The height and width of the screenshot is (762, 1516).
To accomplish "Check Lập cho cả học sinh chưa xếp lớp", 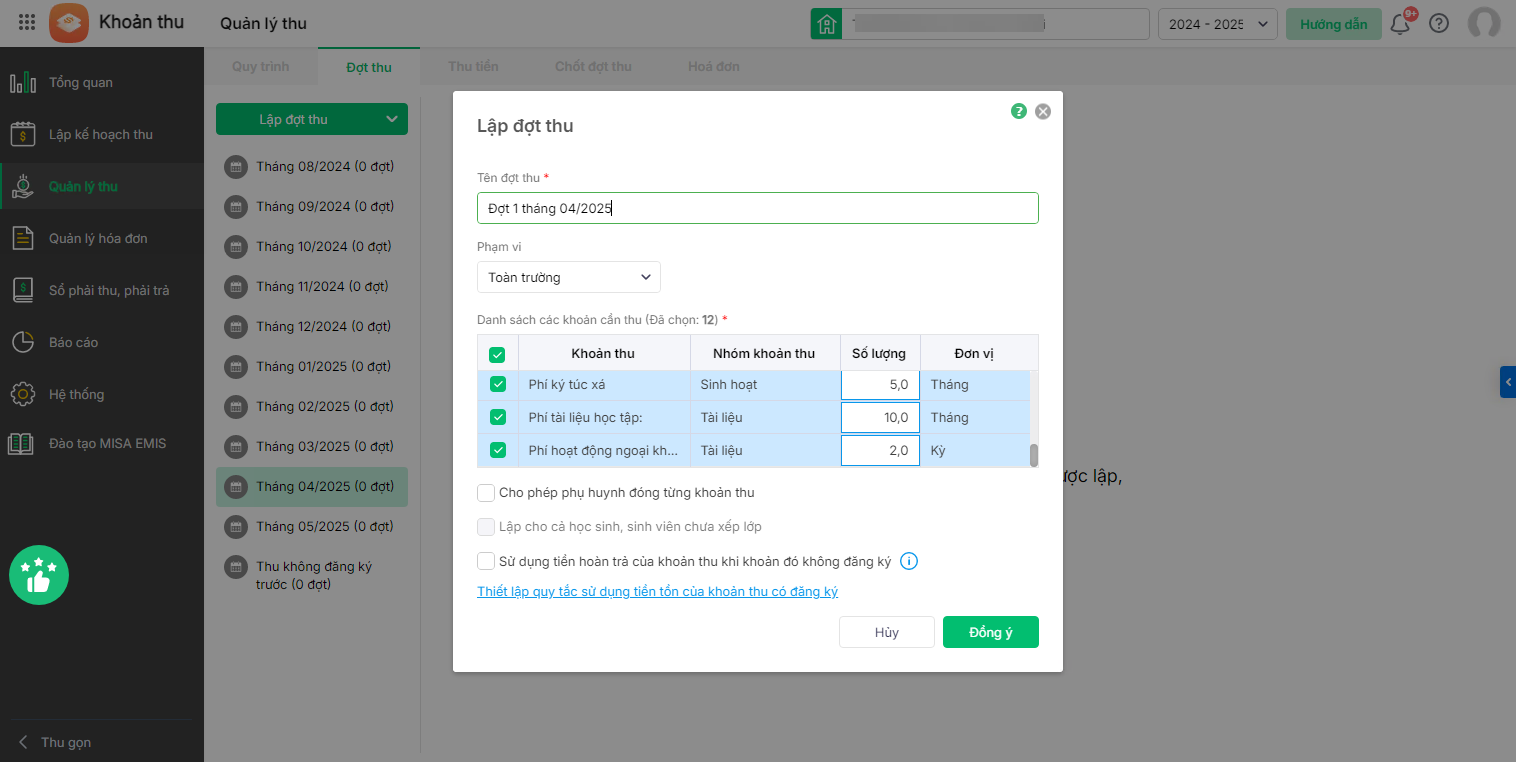I will point(486,527).
